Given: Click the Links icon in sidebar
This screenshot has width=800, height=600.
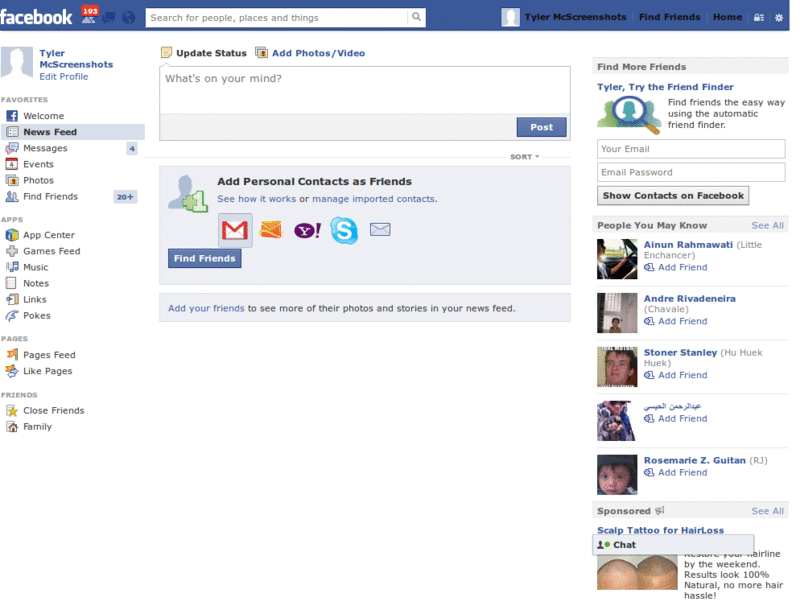Looking at the screenshot, I should pos(12,299).
